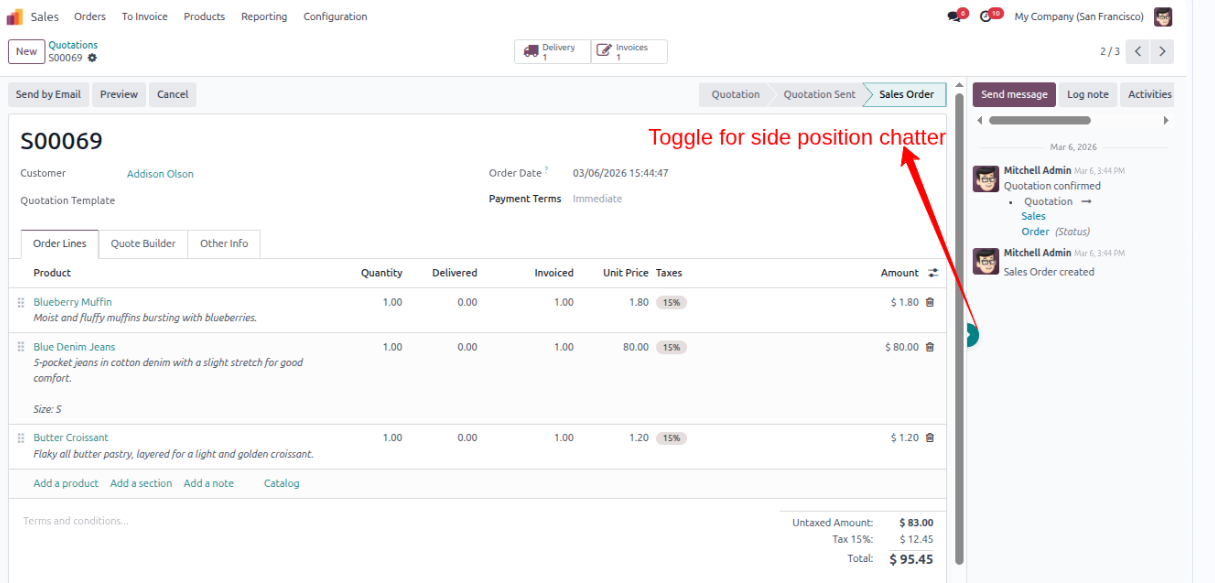Open Blueberry Muffin product link
The image size is (1215, 583).
72,302
